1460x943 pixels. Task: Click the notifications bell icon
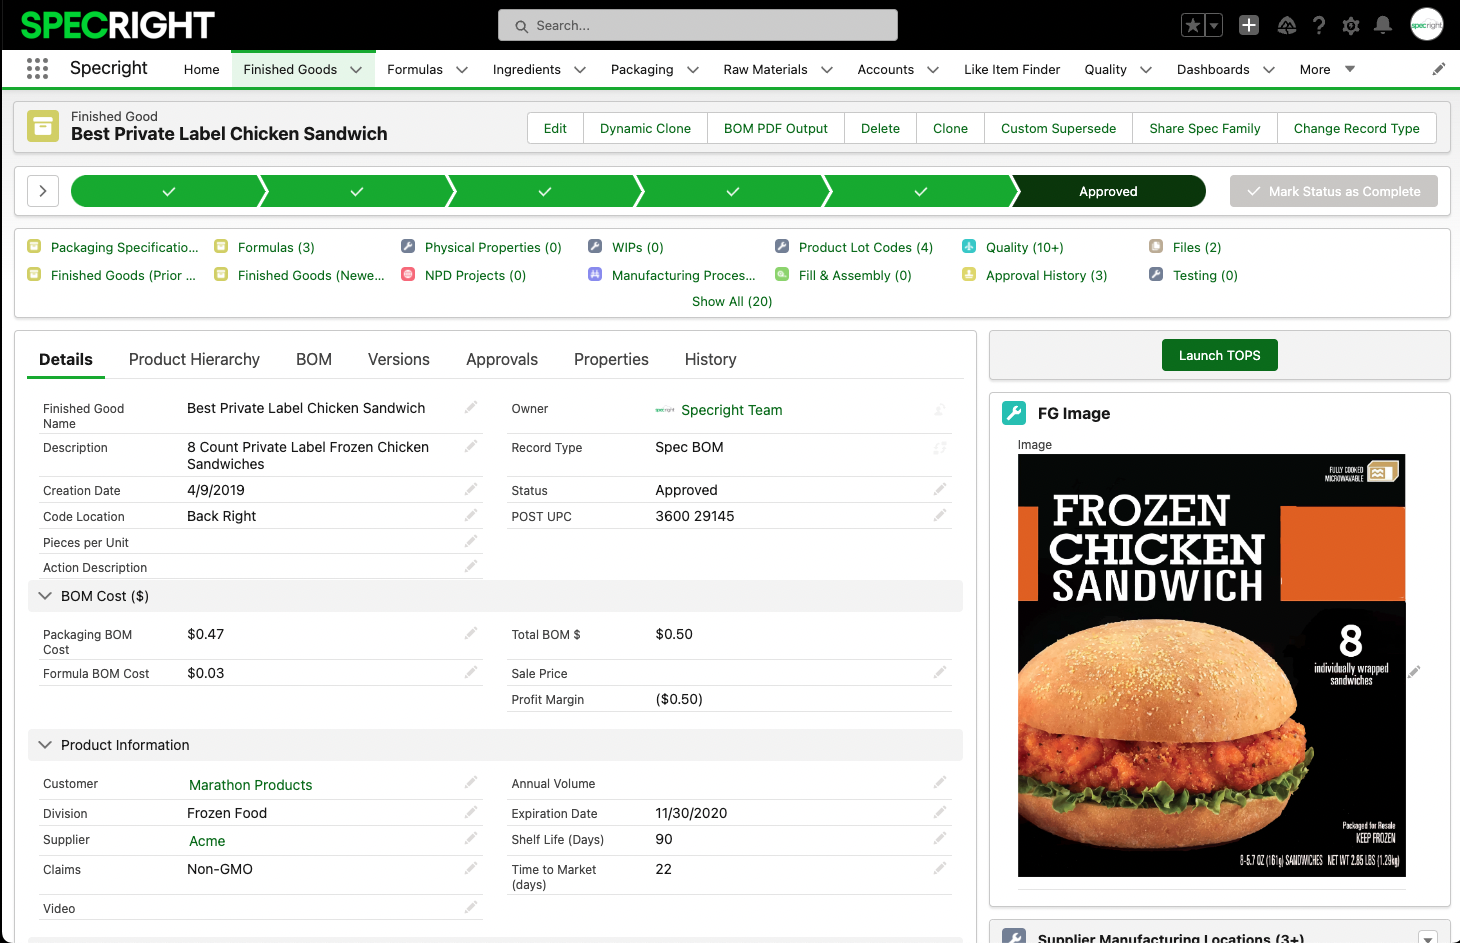(1383, 25)
